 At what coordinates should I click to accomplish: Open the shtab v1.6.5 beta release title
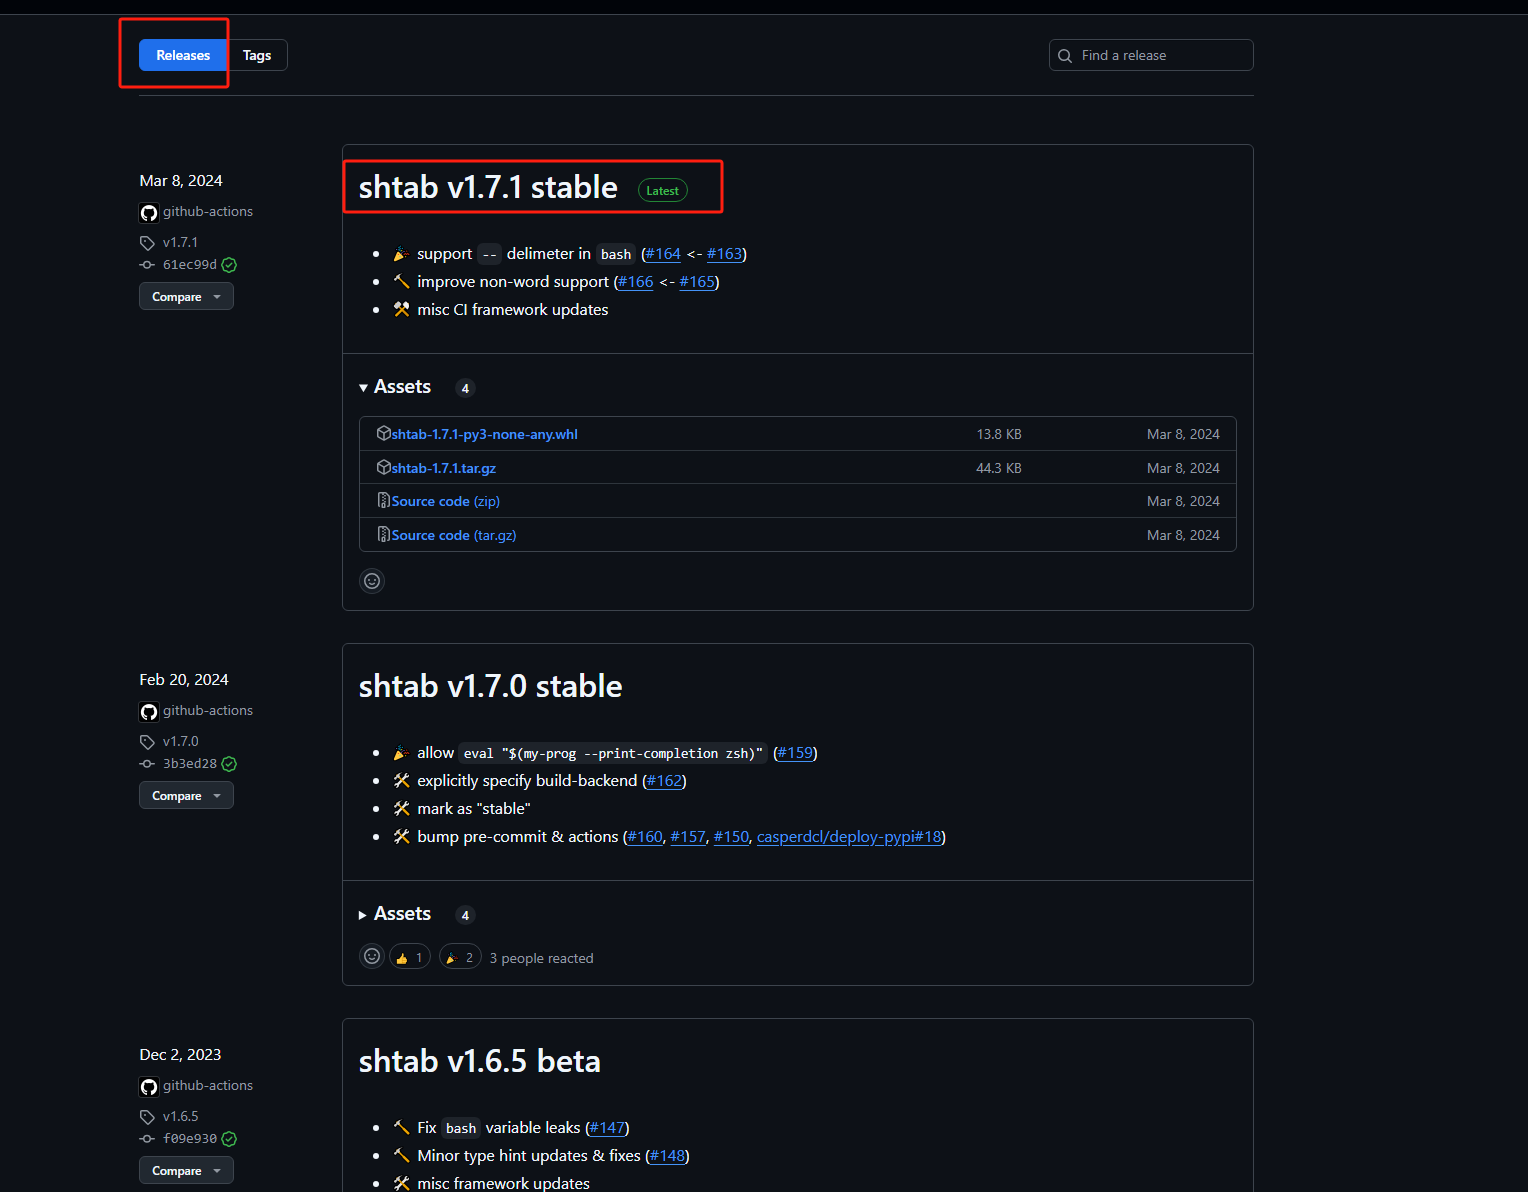(479, 1061)
